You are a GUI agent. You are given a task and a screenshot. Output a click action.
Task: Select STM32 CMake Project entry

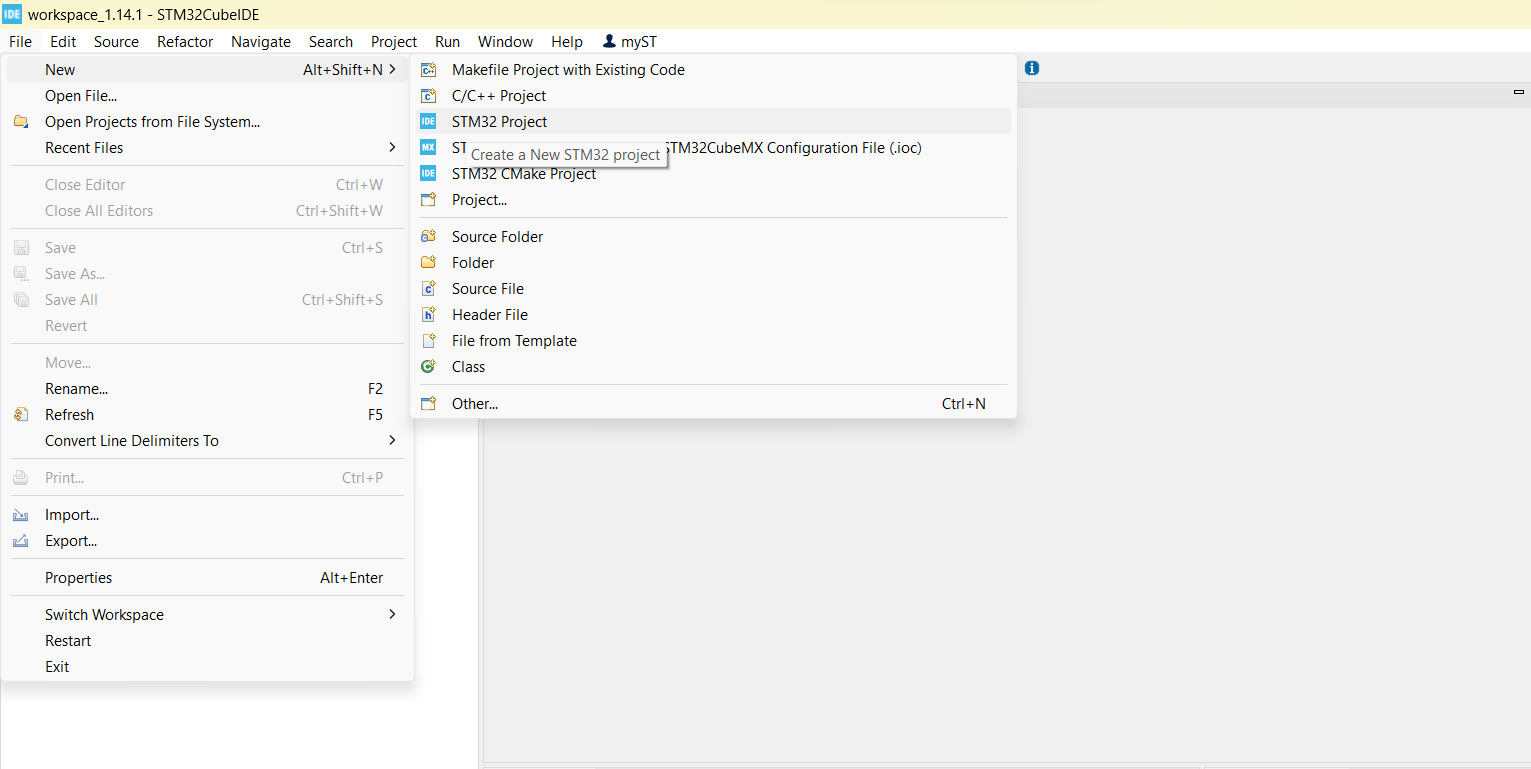(713, 174)
